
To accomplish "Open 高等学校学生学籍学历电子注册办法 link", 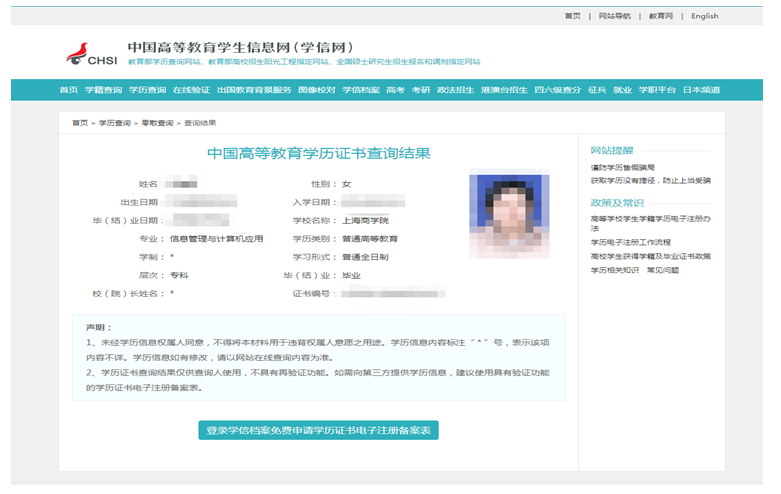I will tap(651, 223).
